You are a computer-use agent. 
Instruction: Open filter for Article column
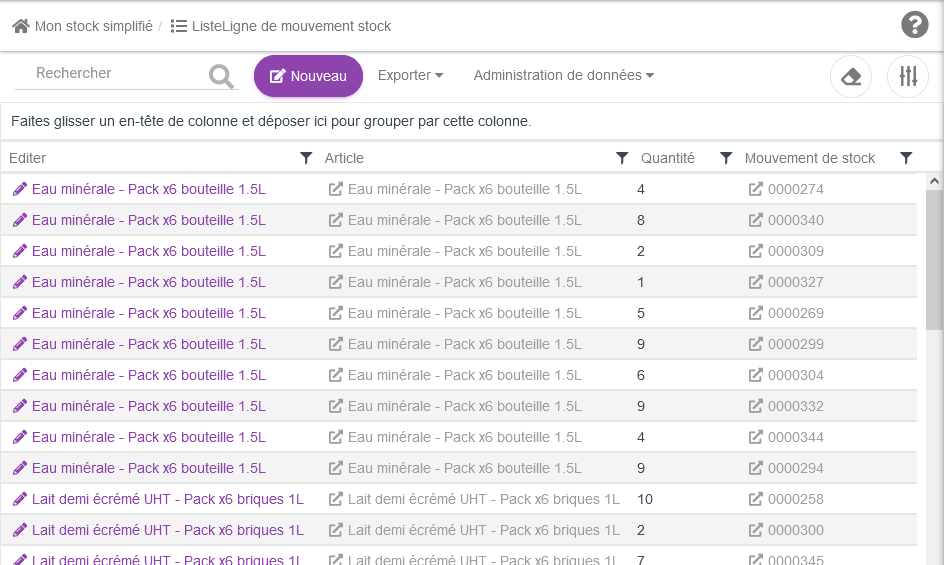(x=622, y=158)
